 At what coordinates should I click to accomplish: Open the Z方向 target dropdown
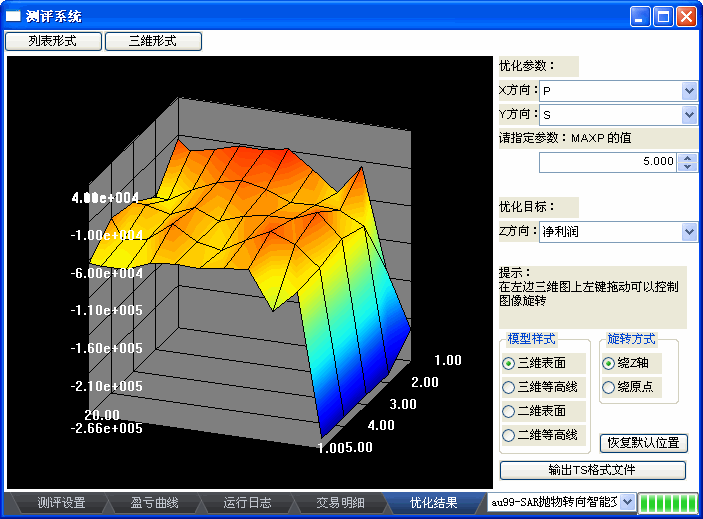tap(688, 232)
